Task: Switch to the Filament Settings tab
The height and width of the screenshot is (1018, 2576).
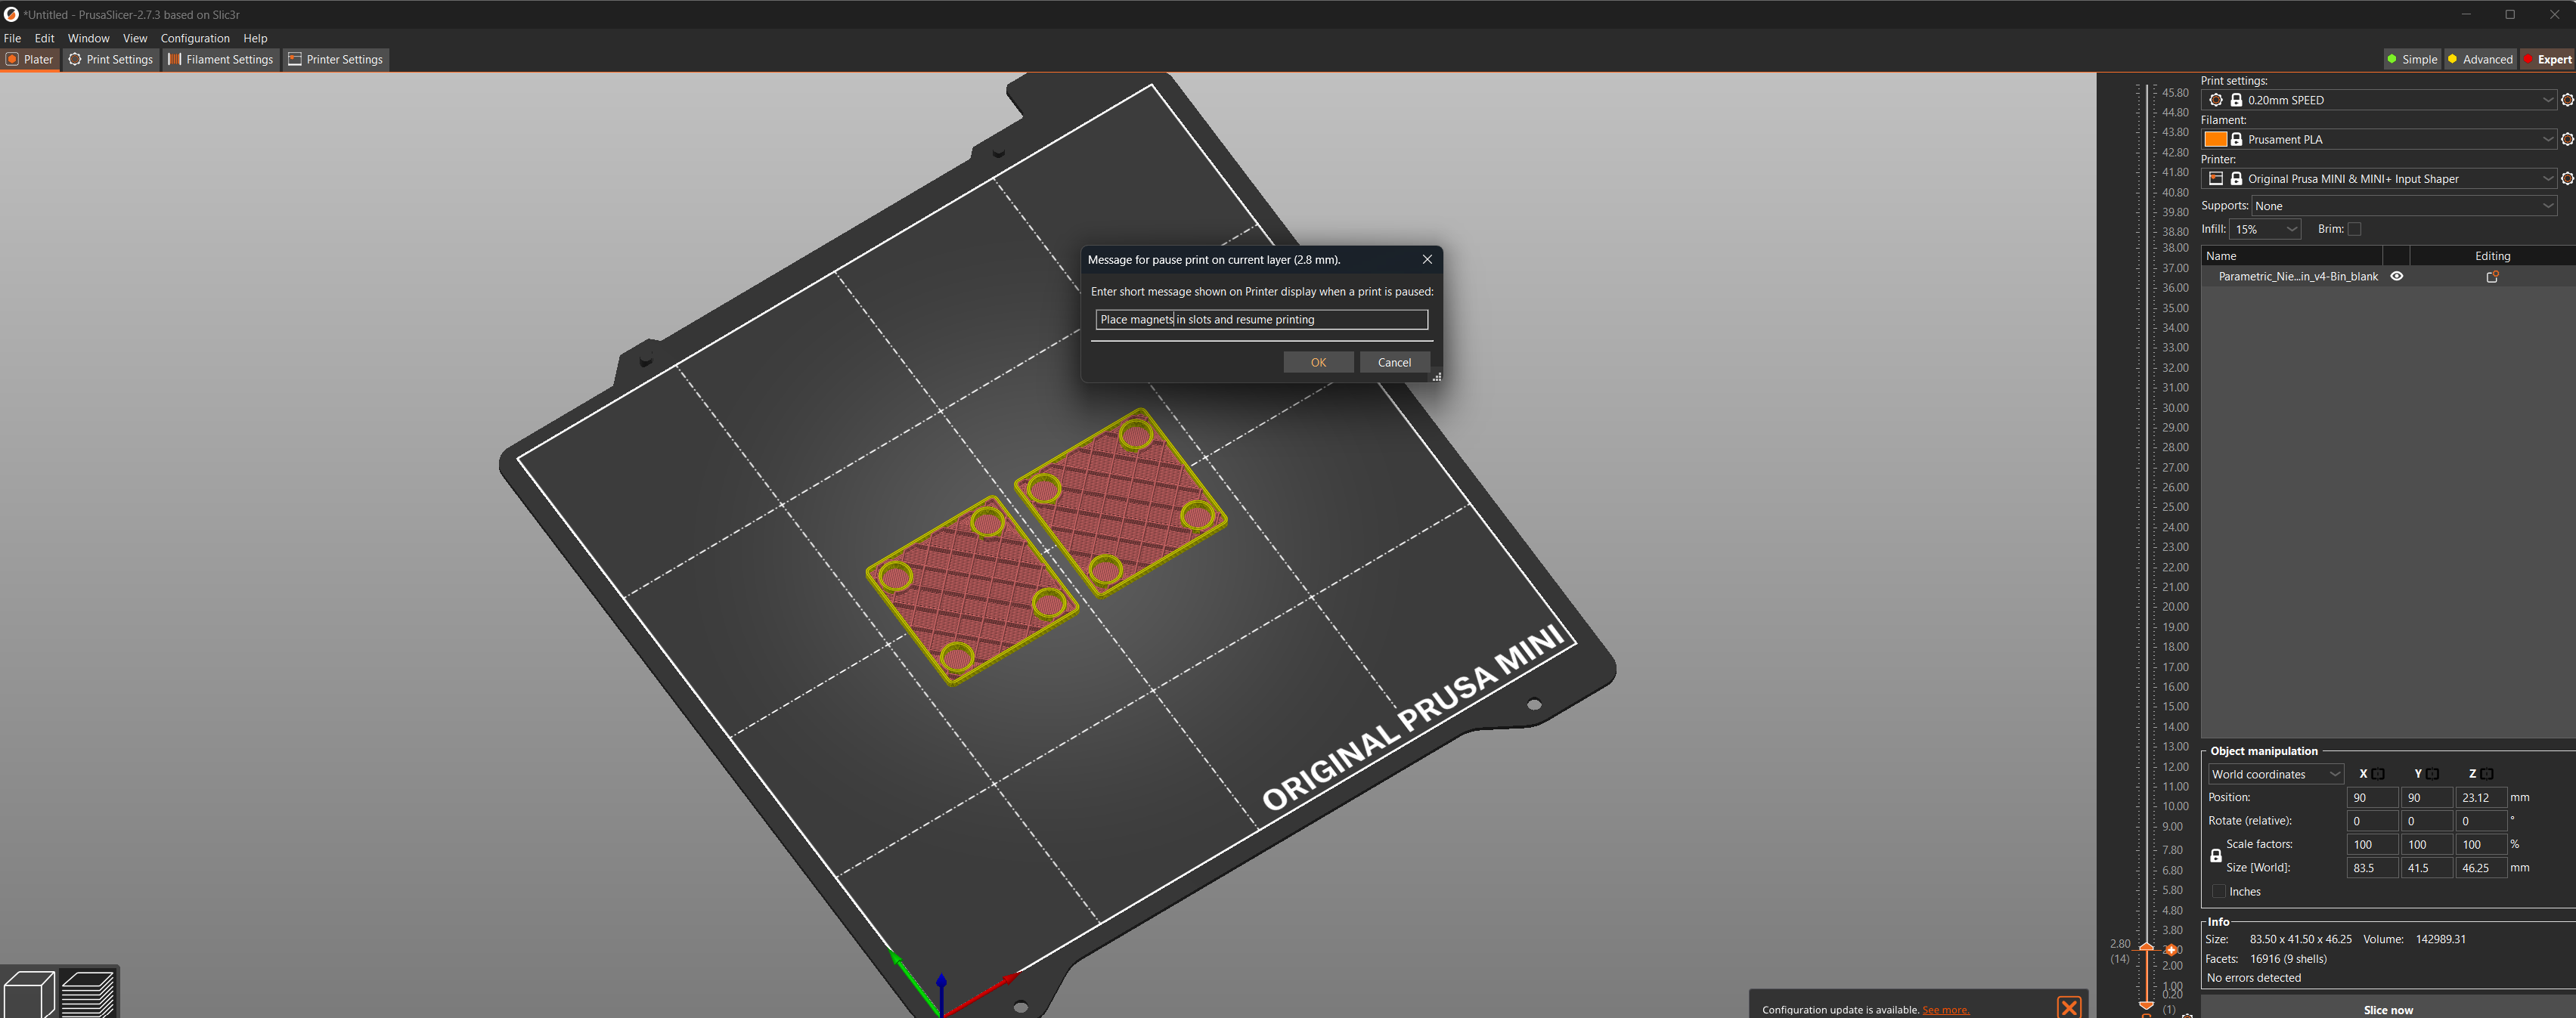Action: [220, 59]
